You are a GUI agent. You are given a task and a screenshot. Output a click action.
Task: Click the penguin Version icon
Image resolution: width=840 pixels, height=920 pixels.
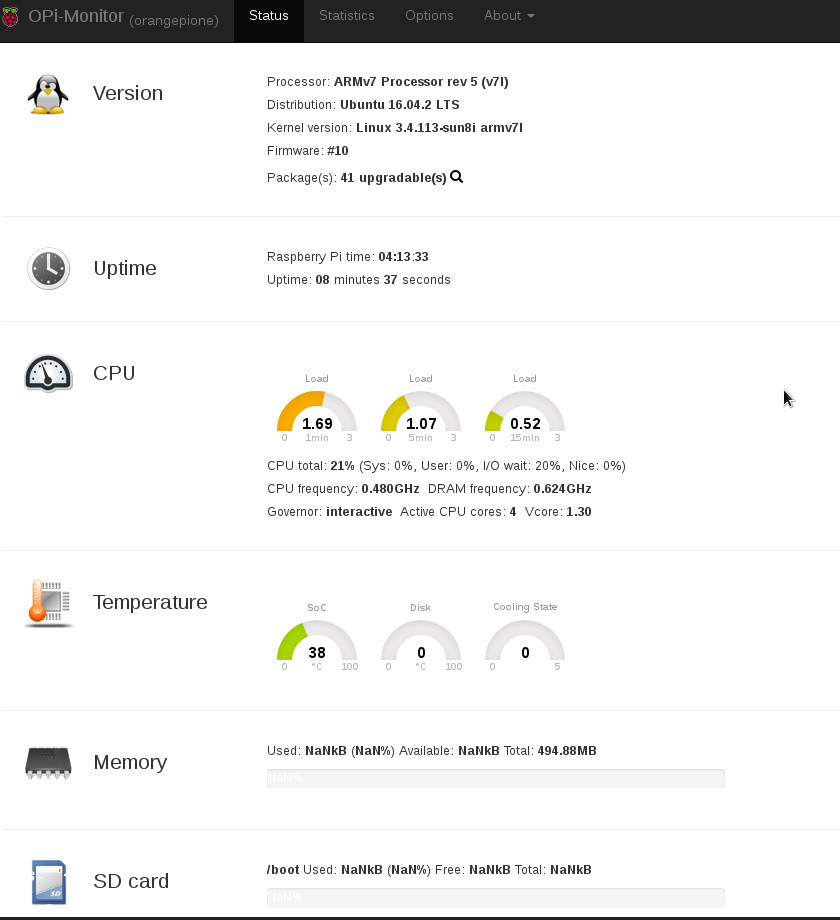coord(48,94)
